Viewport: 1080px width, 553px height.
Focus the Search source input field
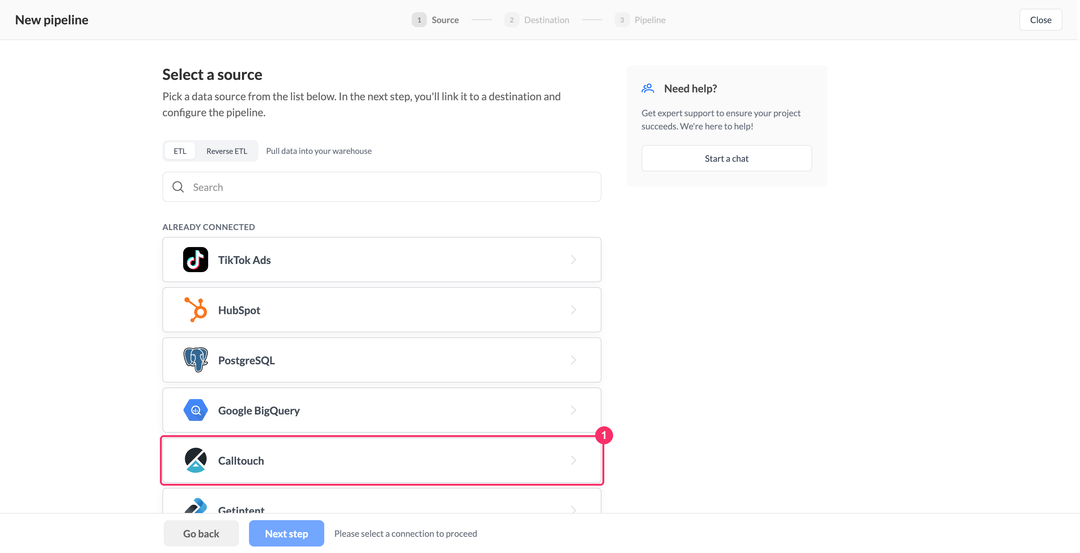(x=382, y=187)
